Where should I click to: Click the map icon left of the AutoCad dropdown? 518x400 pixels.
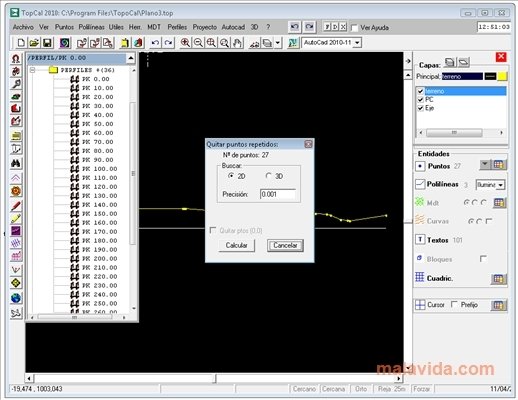coord(293,43)
